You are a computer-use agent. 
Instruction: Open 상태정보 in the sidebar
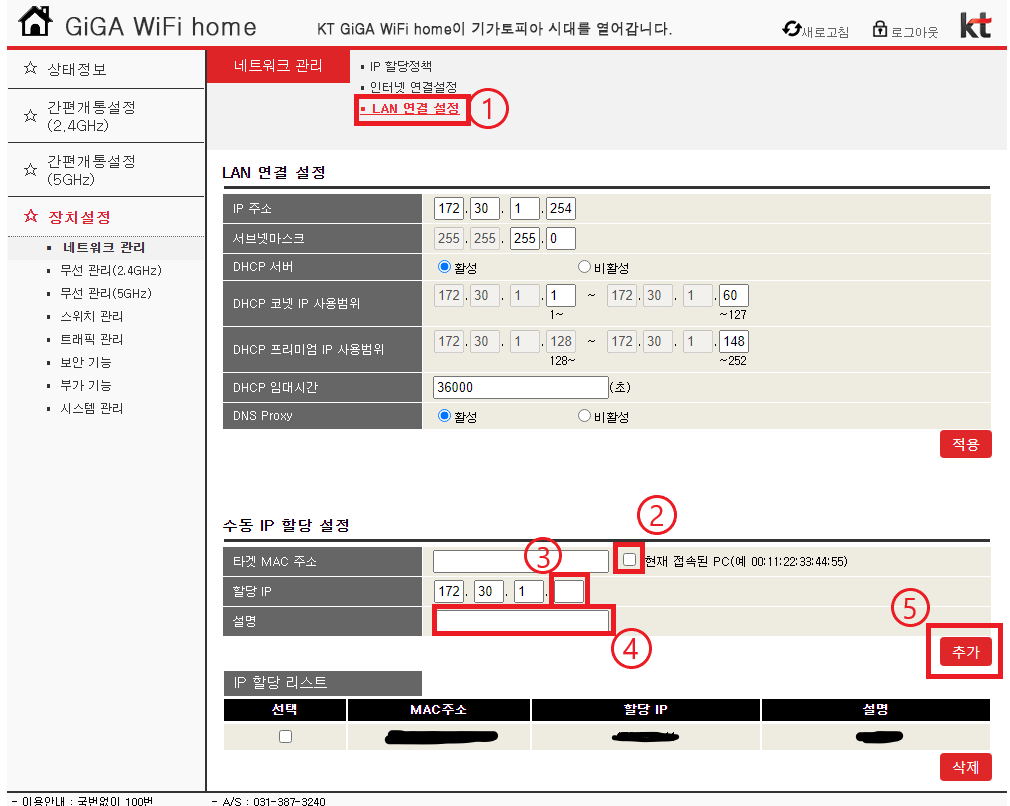click(77, 69)
